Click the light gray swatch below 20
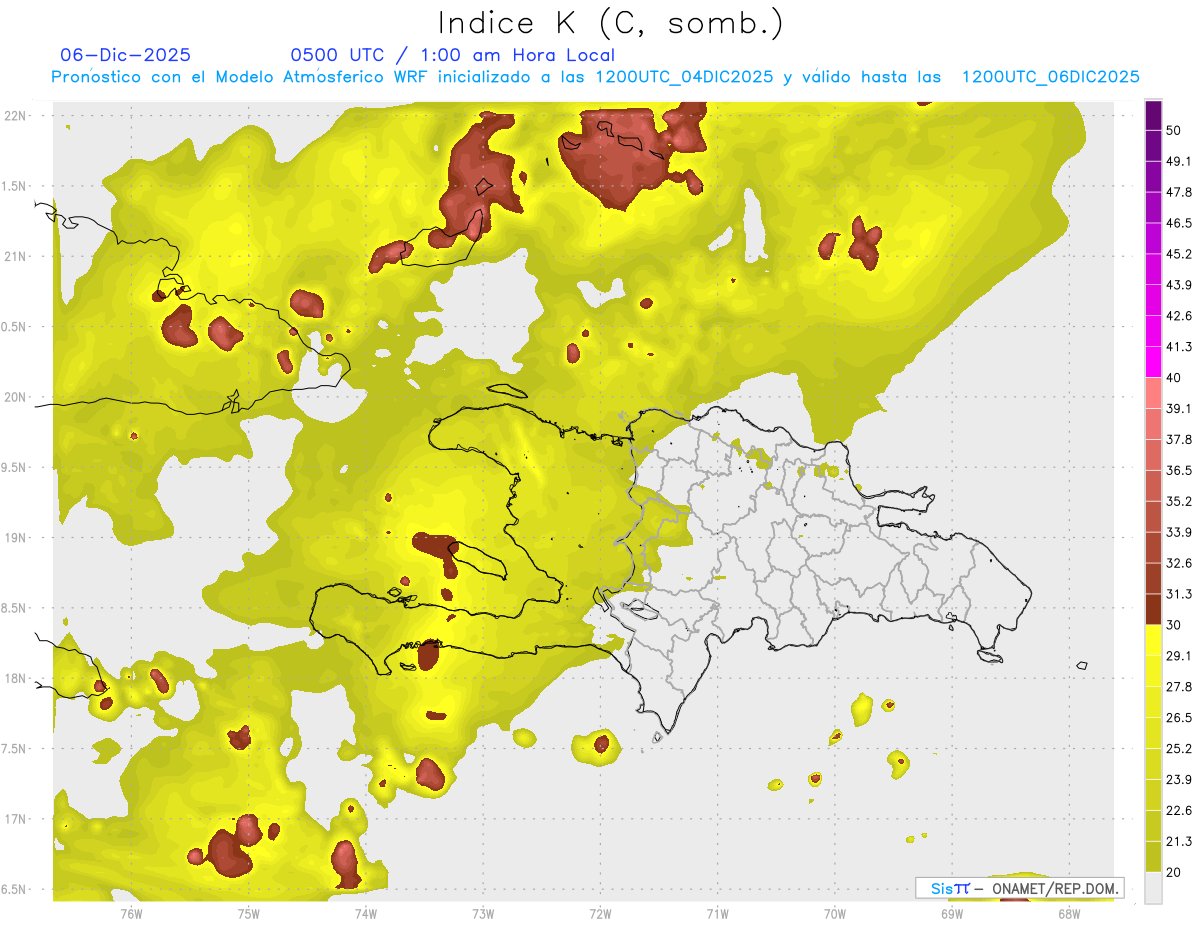The image size is (1200, 927). point(1153,888)
